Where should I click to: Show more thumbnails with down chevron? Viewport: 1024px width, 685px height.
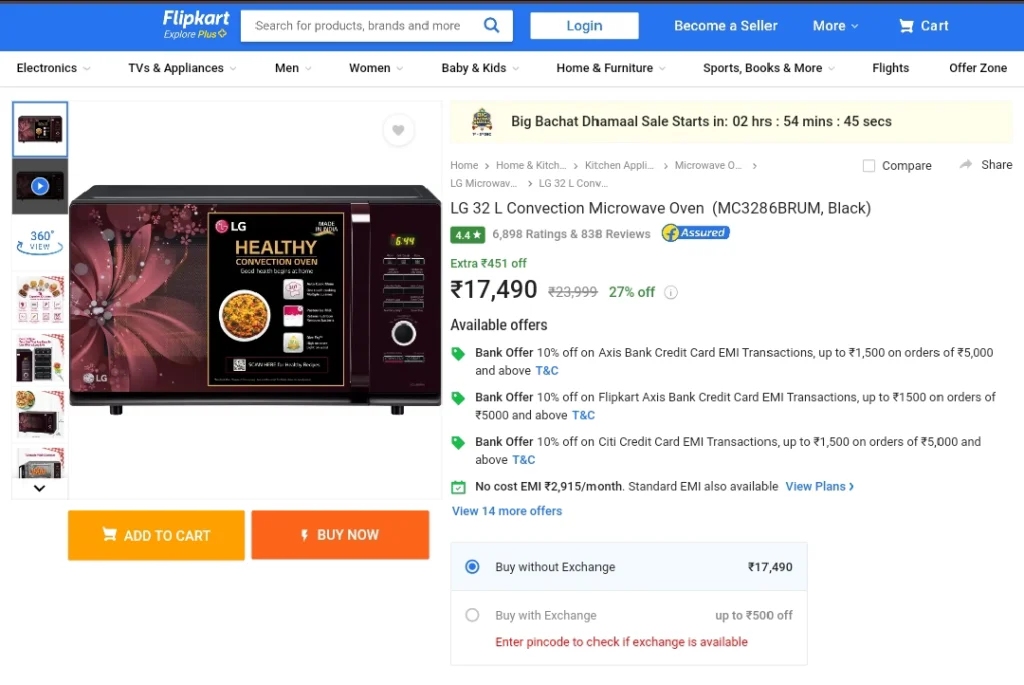coord(39,488)
